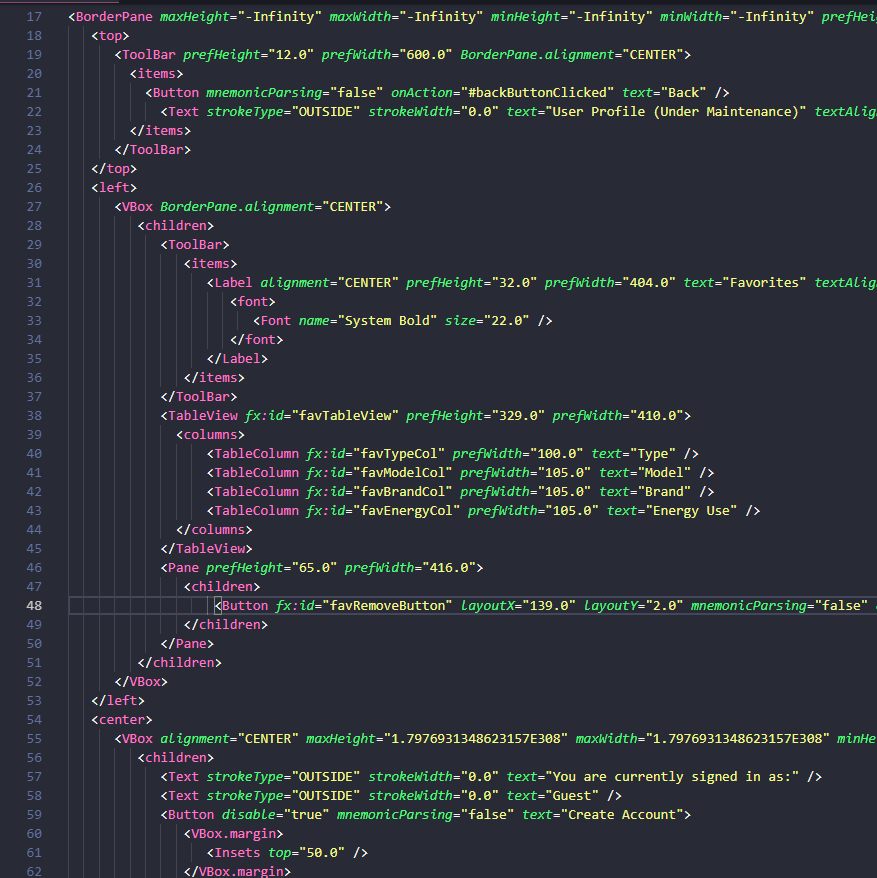
Task: Click the Pane prefWidth "416.0" value
Action: (x=449, y=568)
